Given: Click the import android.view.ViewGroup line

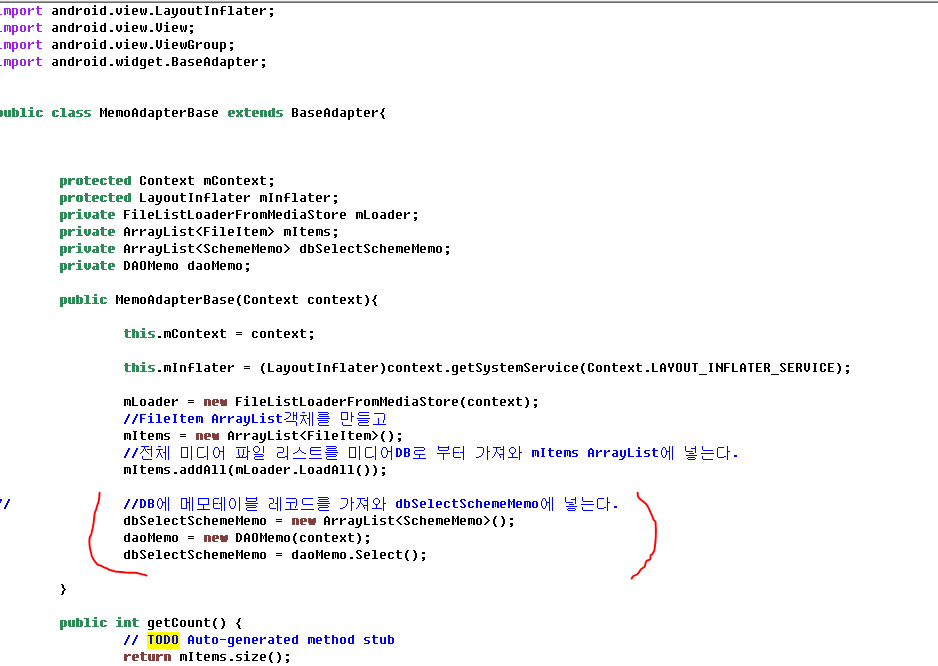Looking at the screenshot, I should [x=117, y=45].
